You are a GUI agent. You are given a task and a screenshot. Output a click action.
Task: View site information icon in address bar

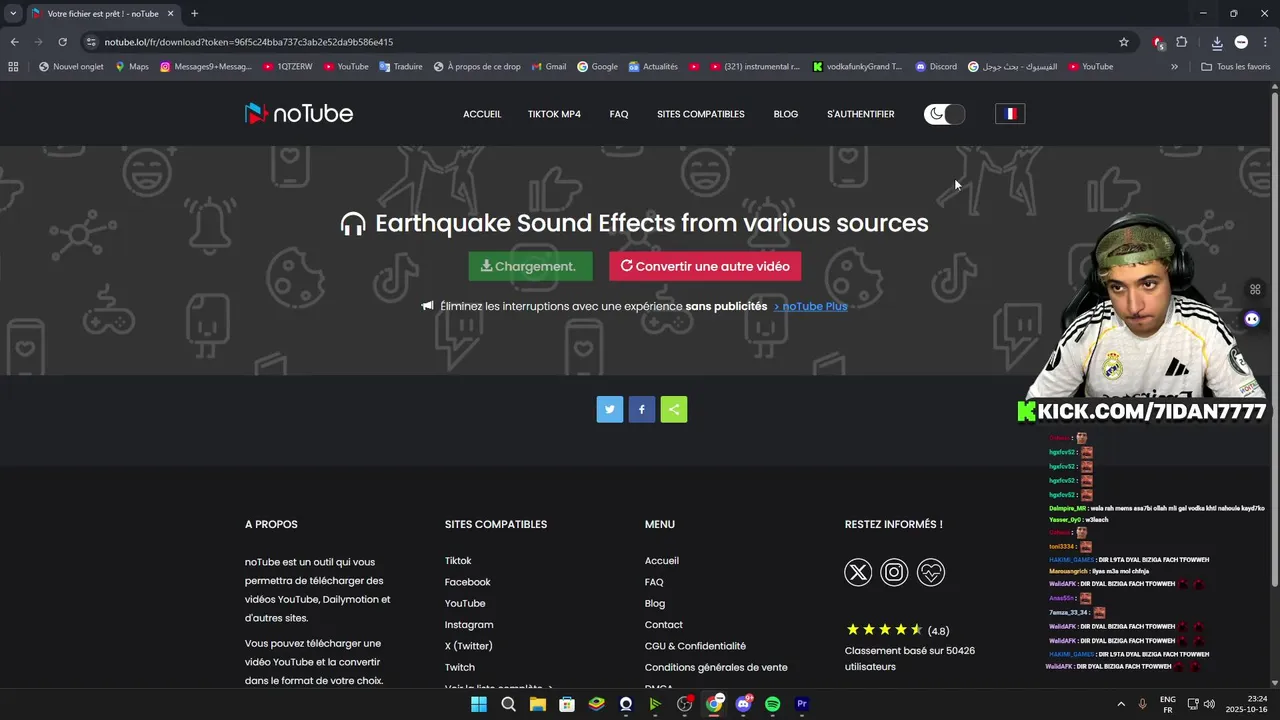91,42
